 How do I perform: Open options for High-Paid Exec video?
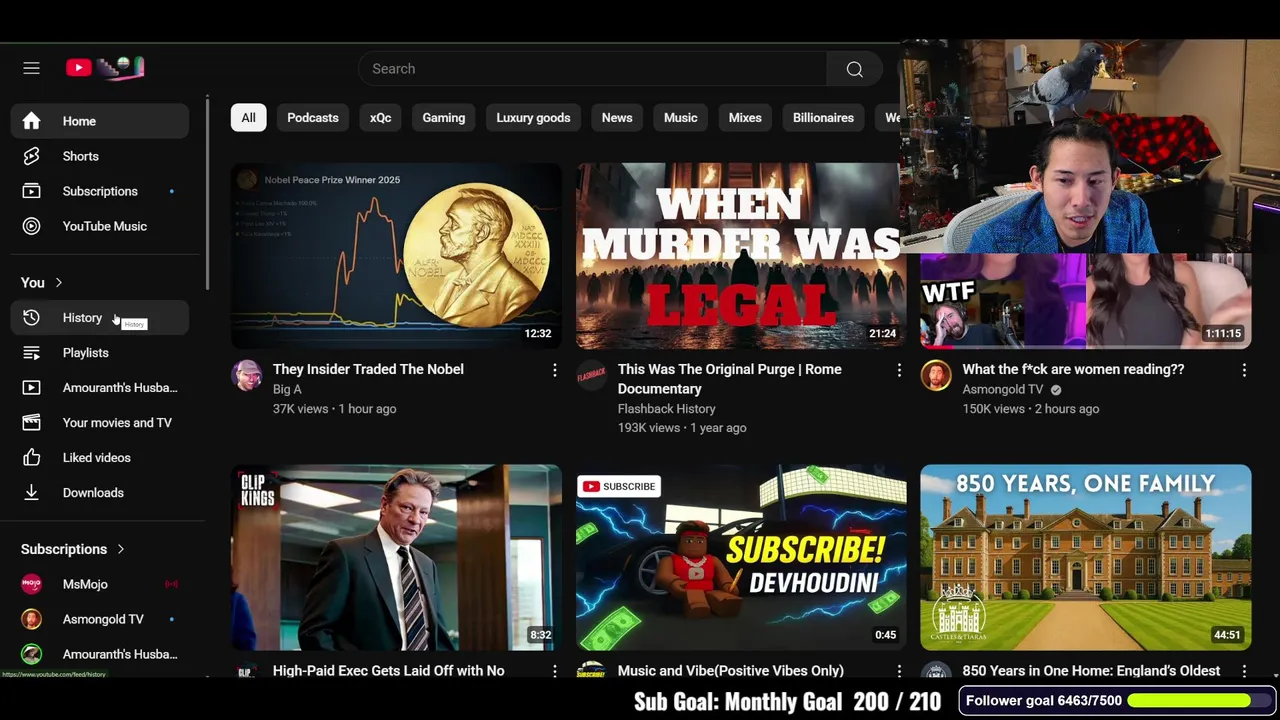pyautogui.click(x=554, y=671)
